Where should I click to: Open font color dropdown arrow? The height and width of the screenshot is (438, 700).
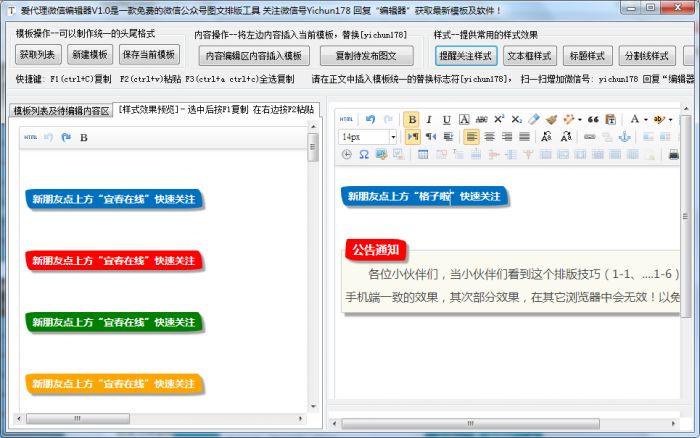[x=646, y=120]
